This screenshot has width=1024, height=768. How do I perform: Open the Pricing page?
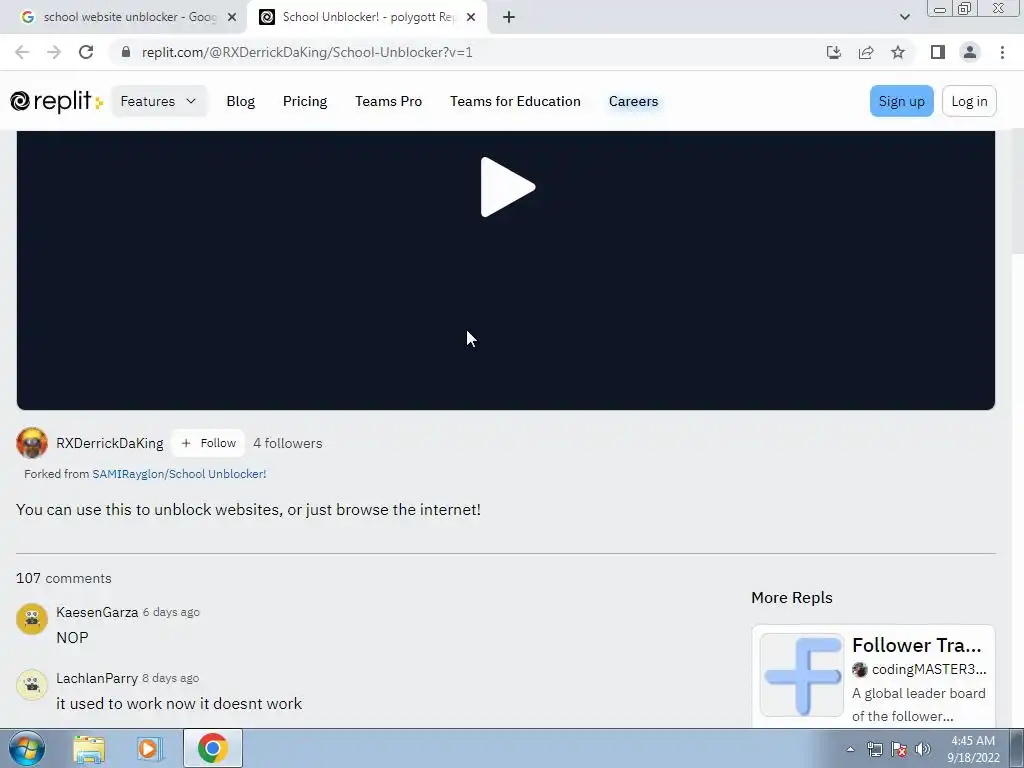pyautogui.click(x=305, y=101)
